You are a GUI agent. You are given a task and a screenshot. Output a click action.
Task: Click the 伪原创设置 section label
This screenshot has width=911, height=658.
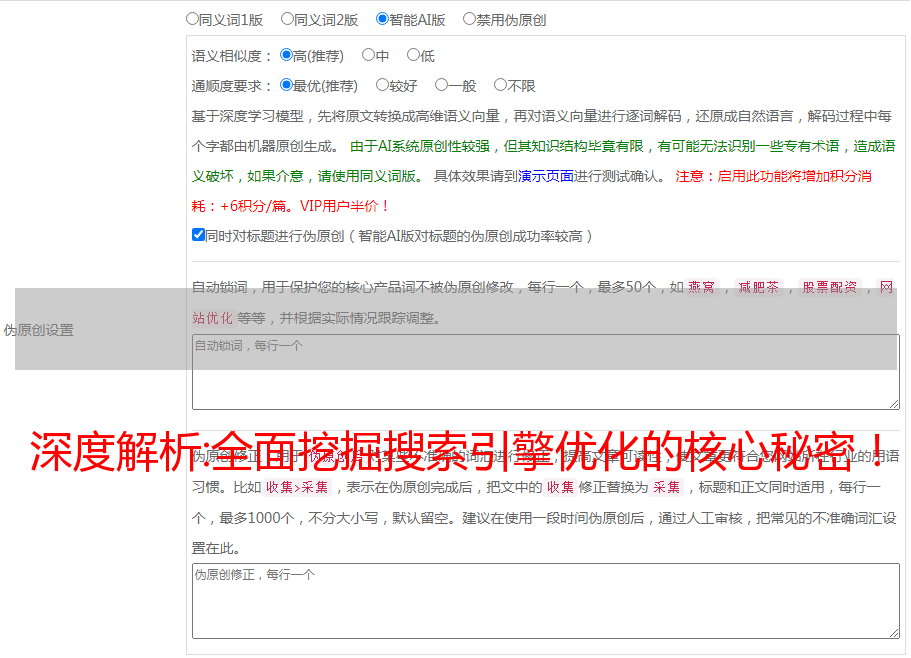pyautogui.click(x=39, y=330)
